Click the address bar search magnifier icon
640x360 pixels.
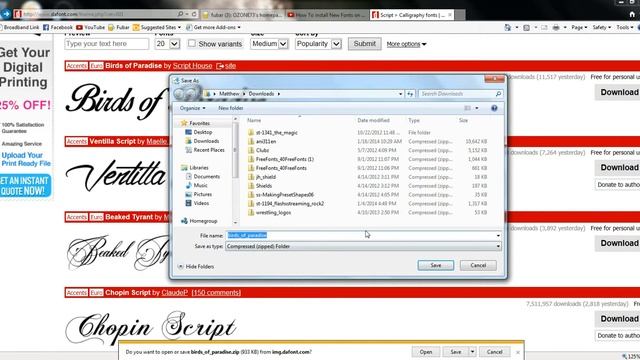[180, 14]
